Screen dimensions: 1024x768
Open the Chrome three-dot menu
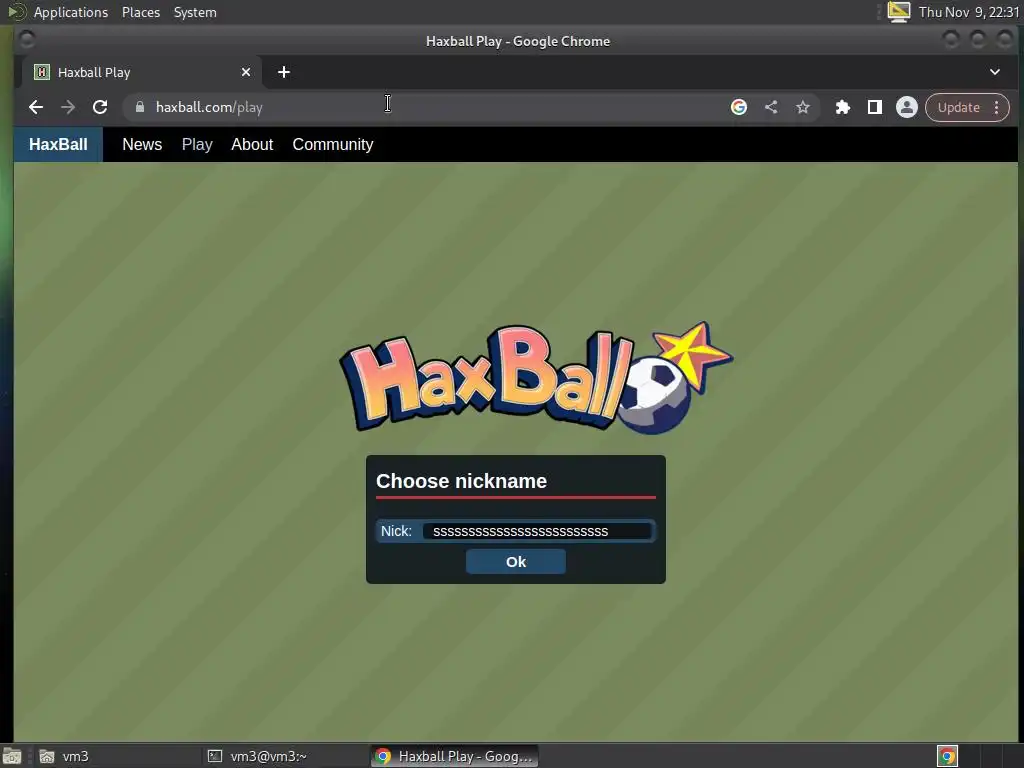997,107
